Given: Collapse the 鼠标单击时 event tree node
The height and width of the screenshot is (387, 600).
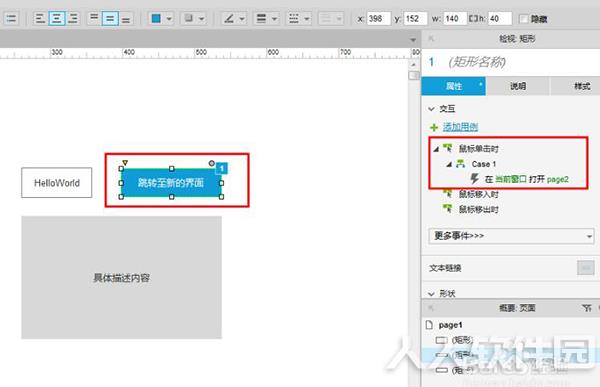Looking at the screenshot, I should pos(436,149).
